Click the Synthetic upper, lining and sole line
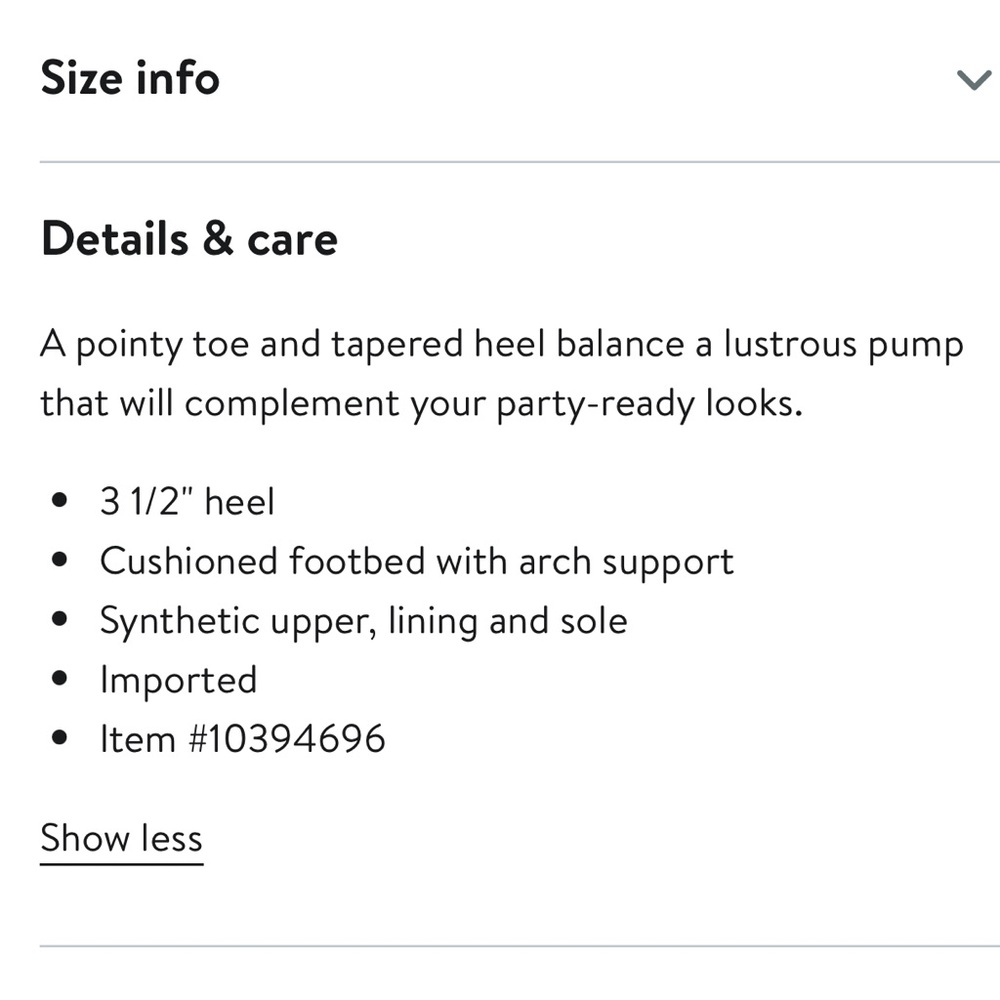 pyautogui.click(x=363, y=621)
